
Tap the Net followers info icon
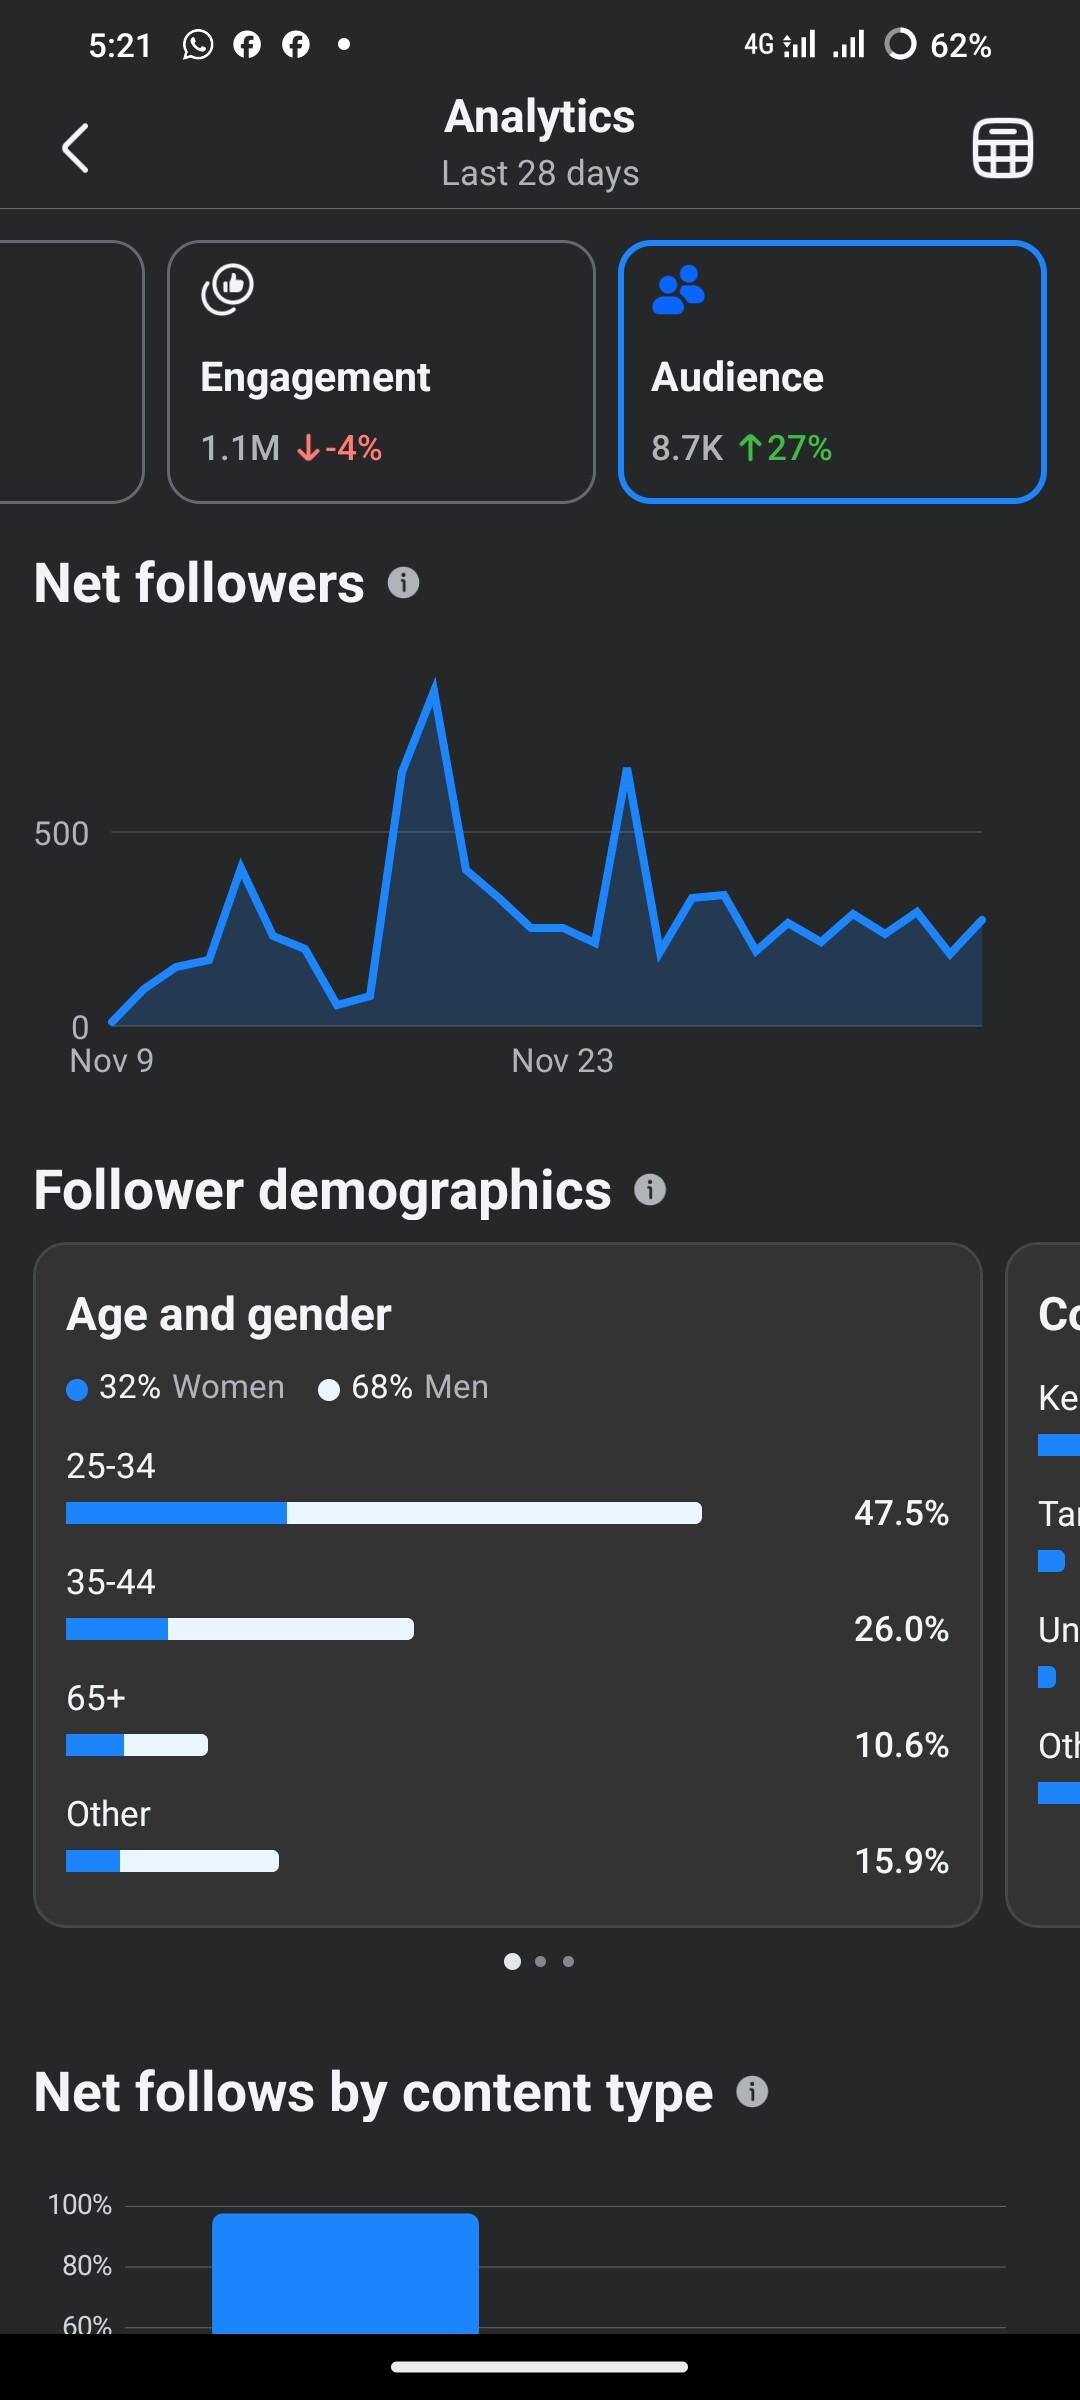(x=403, y=583)
